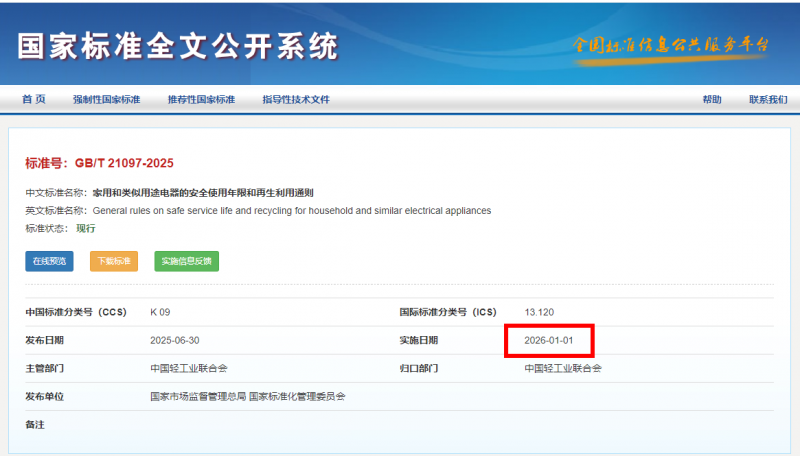Visit the 联系我们 contact link
Screen dimensions: 800x456
click(767, 100)
